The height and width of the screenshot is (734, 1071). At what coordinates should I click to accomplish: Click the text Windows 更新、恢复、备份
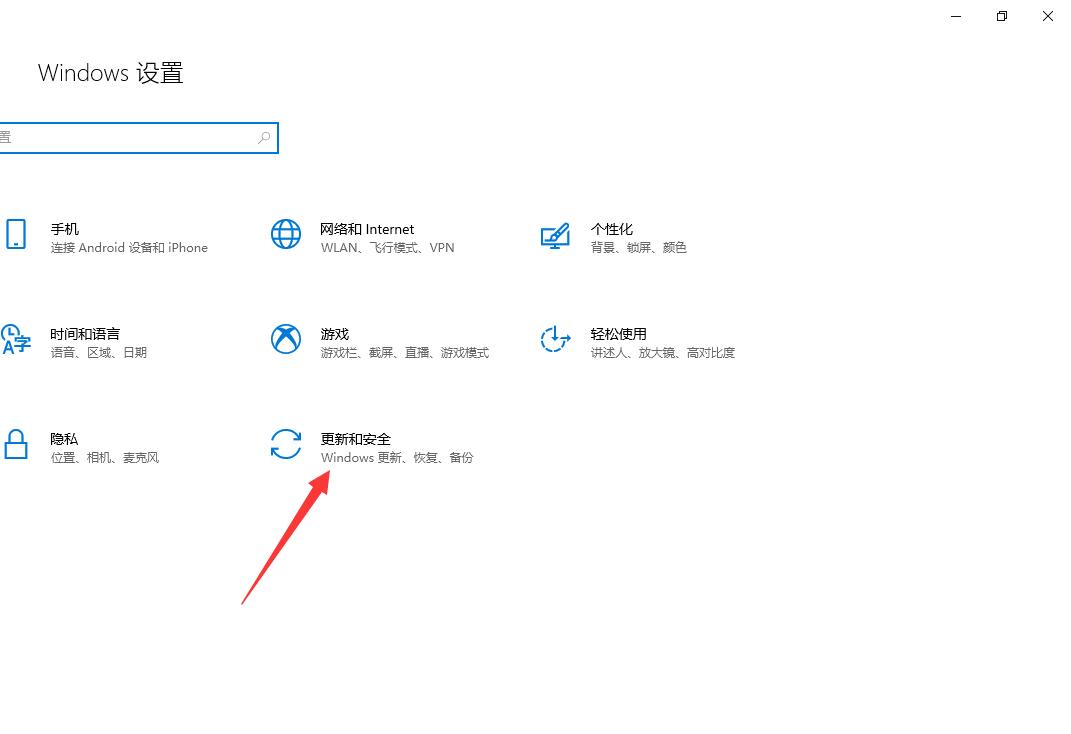[x=397, y=458]
